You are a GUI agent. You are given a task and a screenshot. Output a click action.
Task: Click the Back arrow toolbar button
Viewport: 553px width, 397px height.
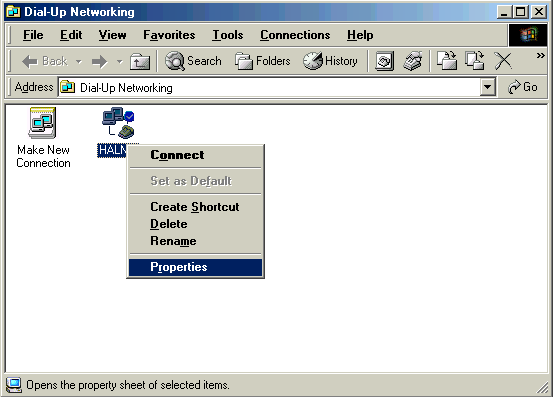pyautogui.click(x=44, y=61)
